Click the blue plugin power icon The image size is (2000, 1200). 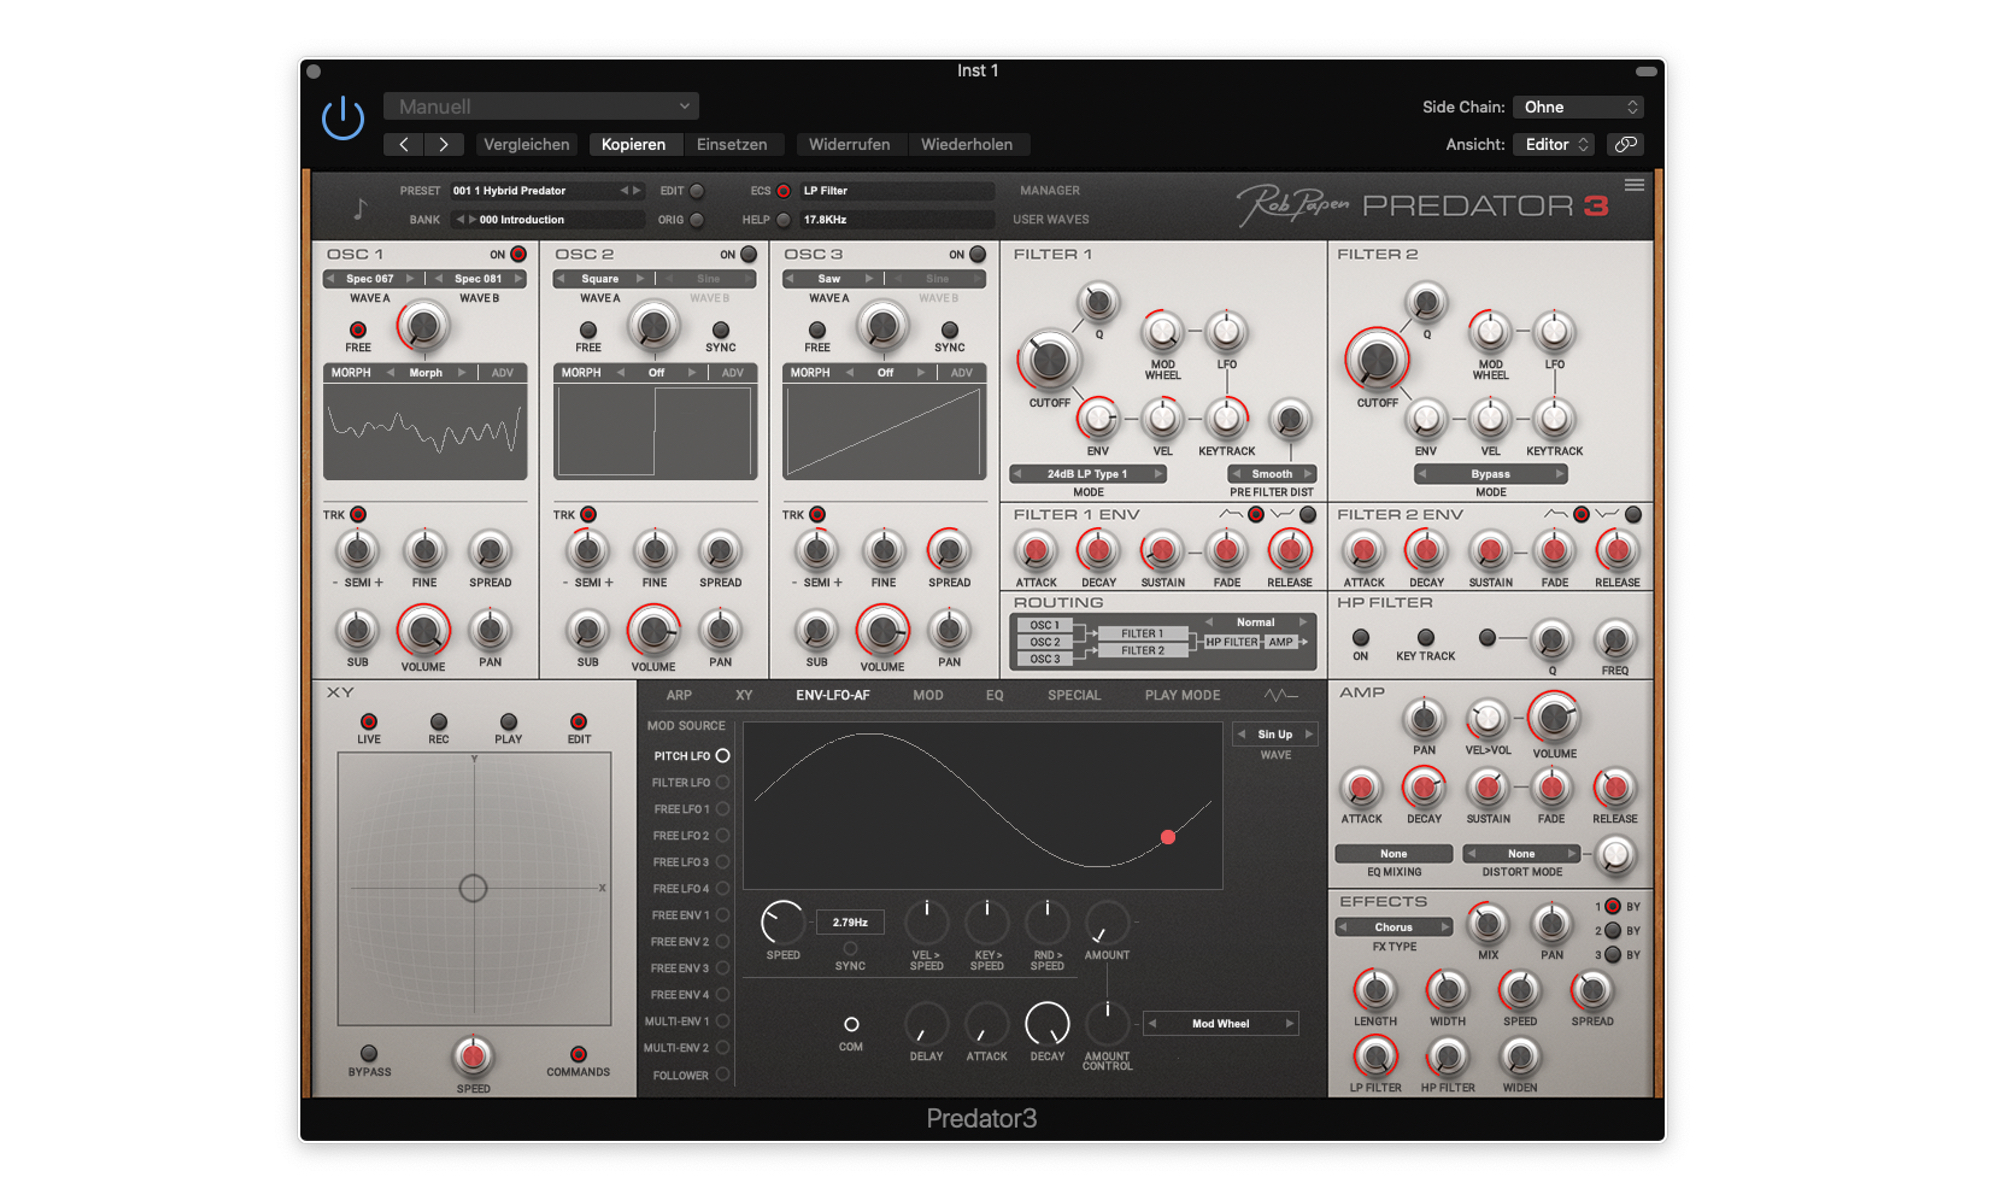pos(343,118)
